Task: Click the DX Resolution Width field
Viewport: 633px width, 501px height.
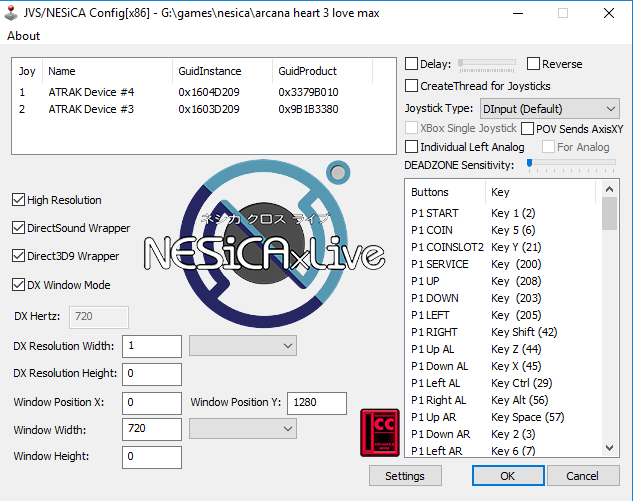Action: pyautogui.click(x=152, y=346)
